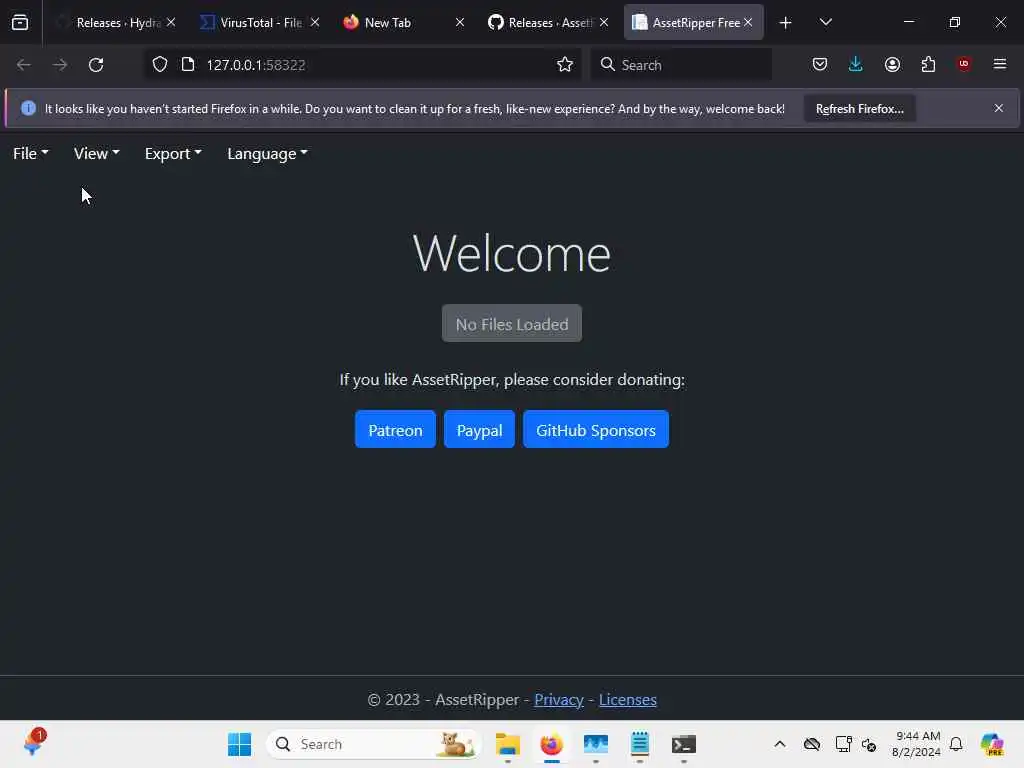Viewport: 1024px width, 768px height.
Task: Launch the Copilot preview taskbar icon
Action: click(x=992, y=744)
